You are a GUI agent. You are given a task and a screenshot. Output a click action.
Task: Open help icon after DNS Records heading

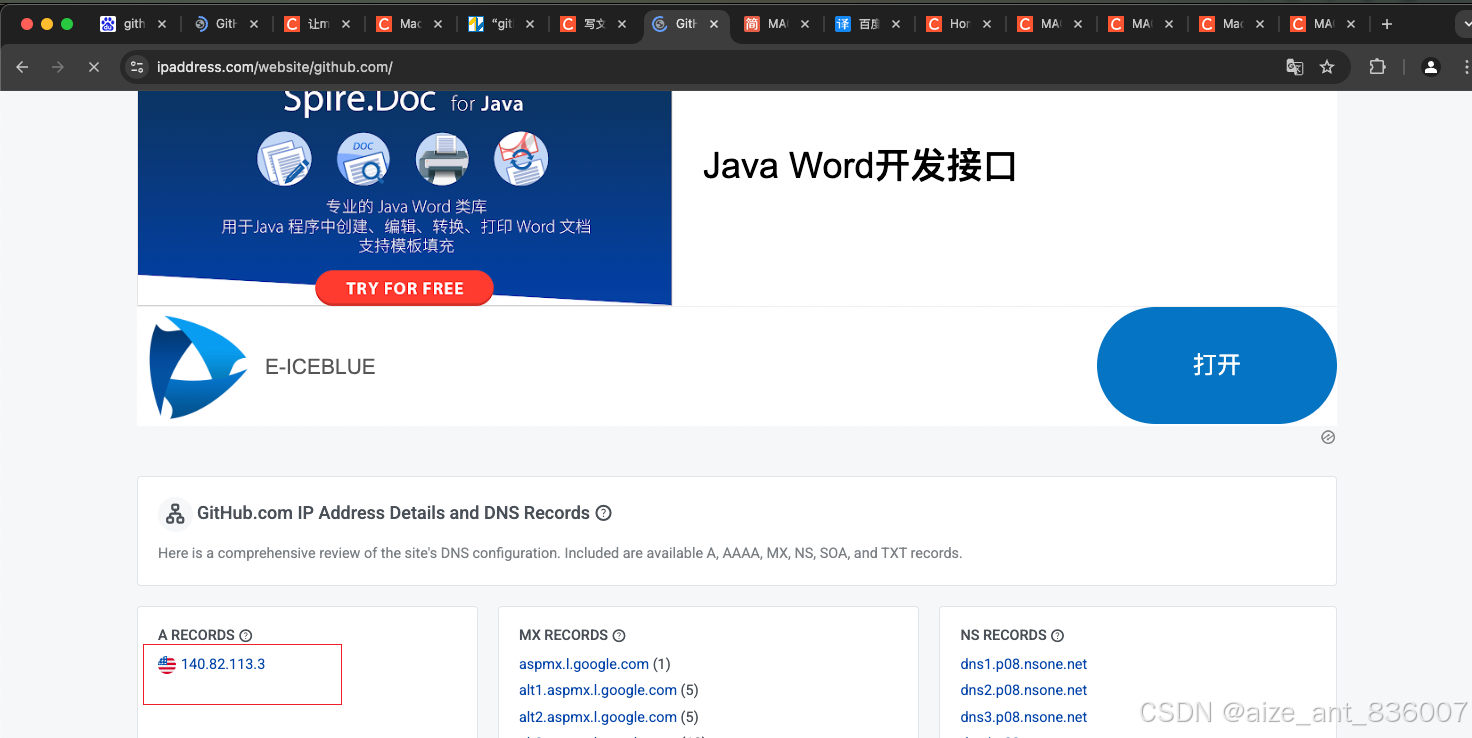coord(603,513)
